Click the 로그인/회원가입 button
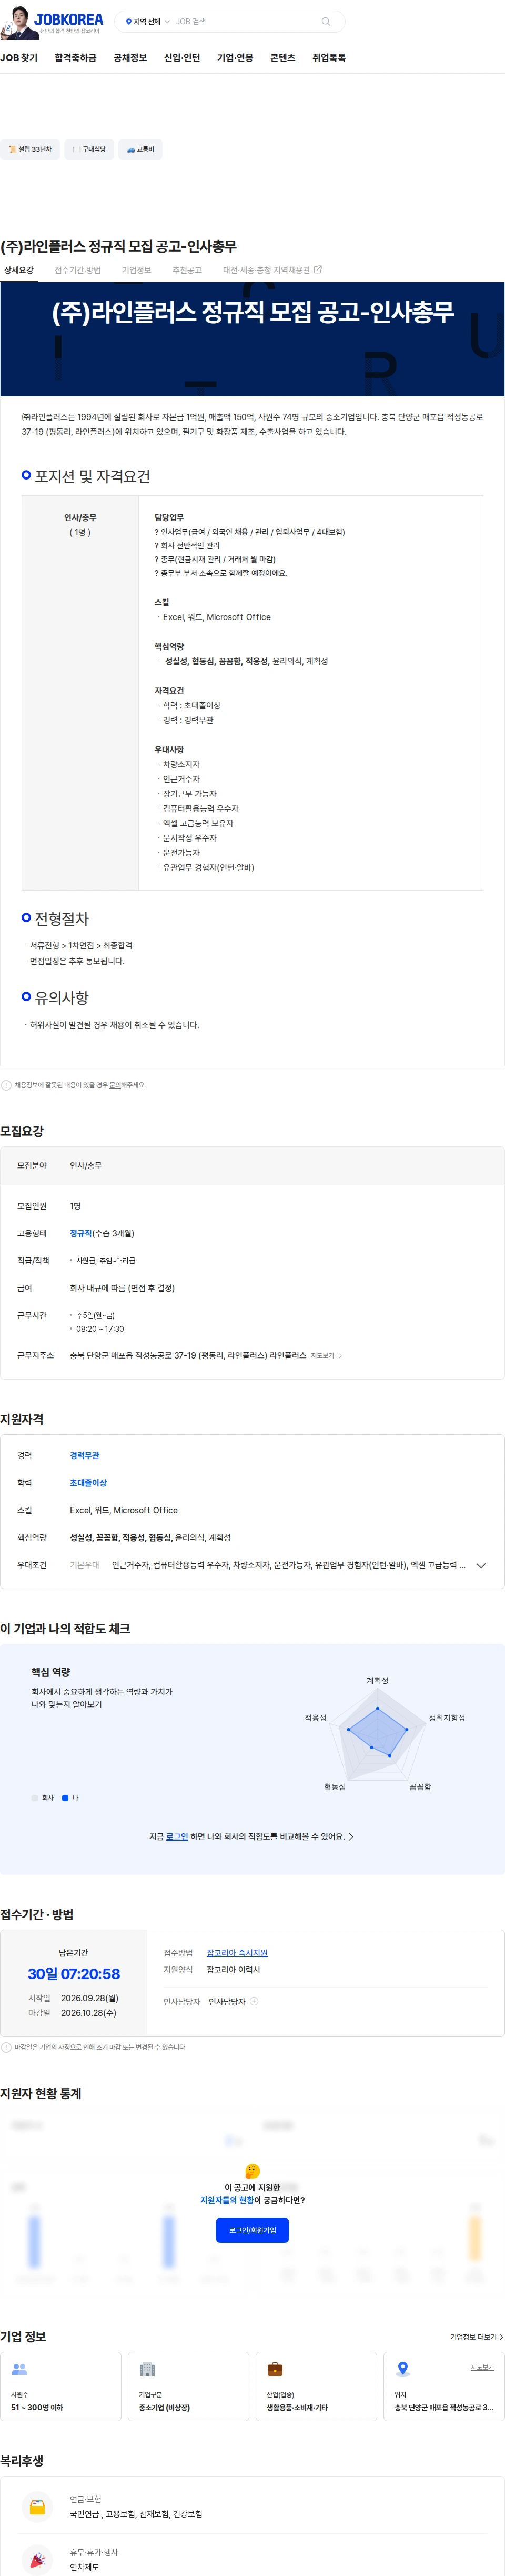Viewport: 505px width, 2576px height. pos(252,2230)
